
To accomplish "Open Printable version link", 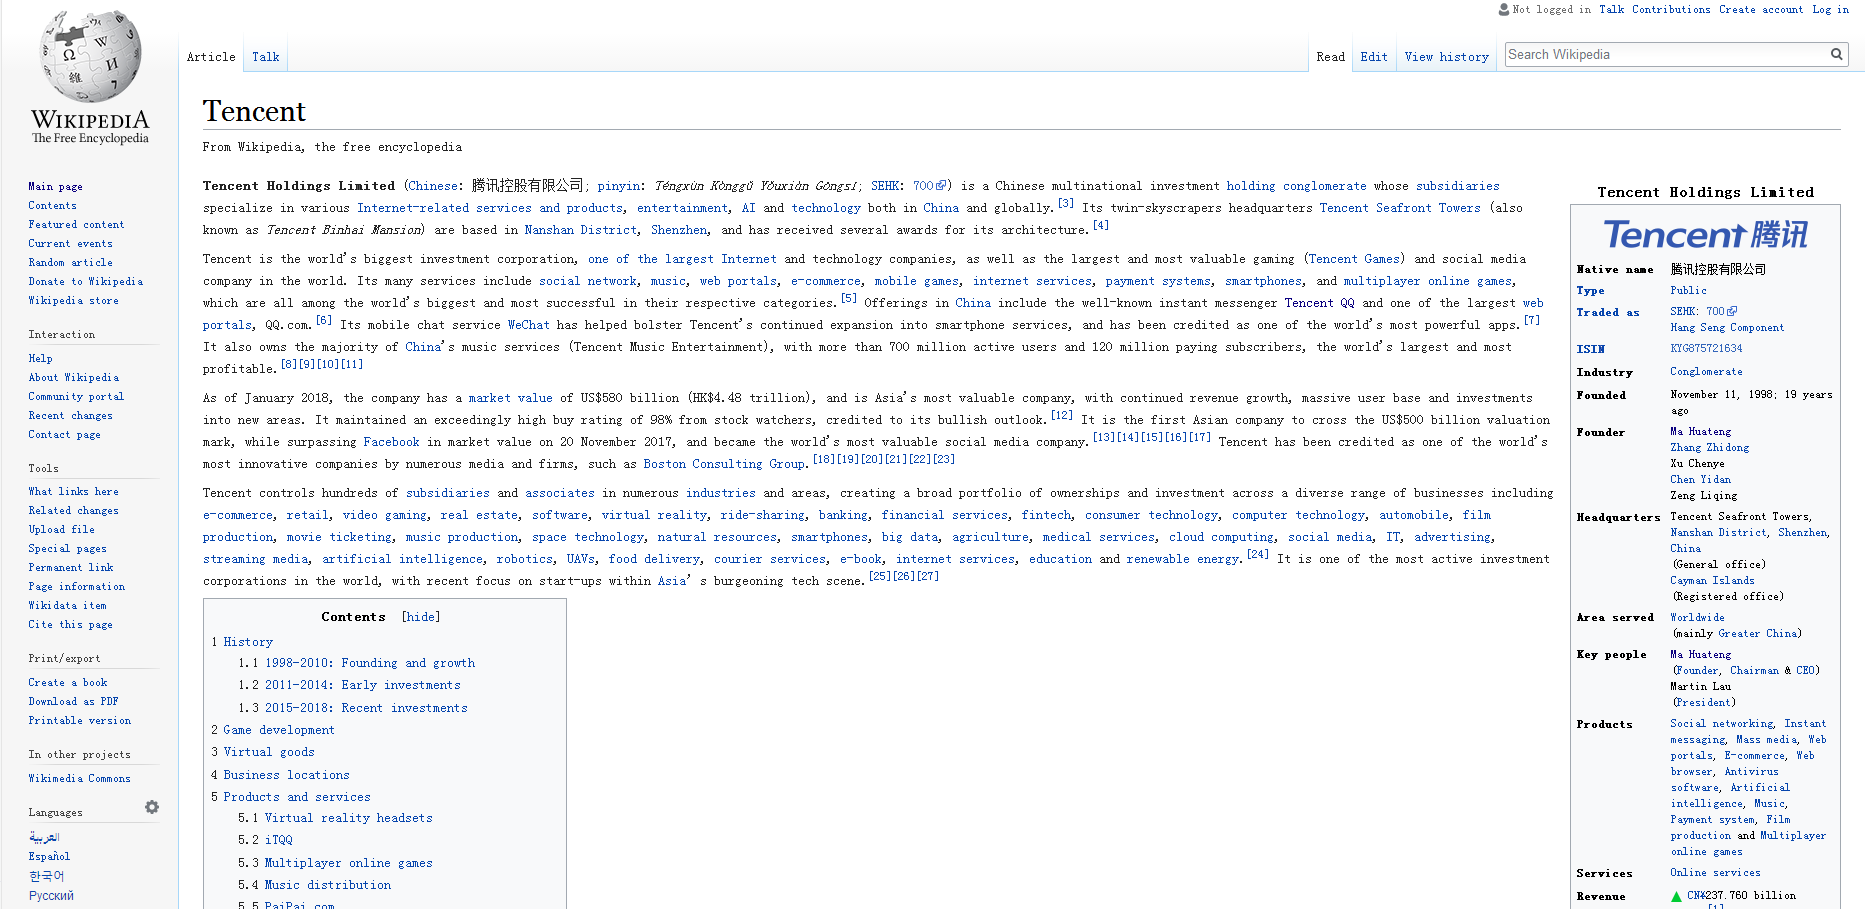I will pos(80,720).
